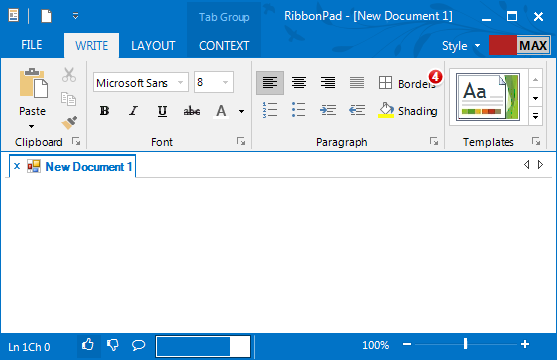The width and height of the screenshot is (557, 360).
Task: Click the RibbonPad application icon
Action: pyautogui.click(x=13, y=16)
